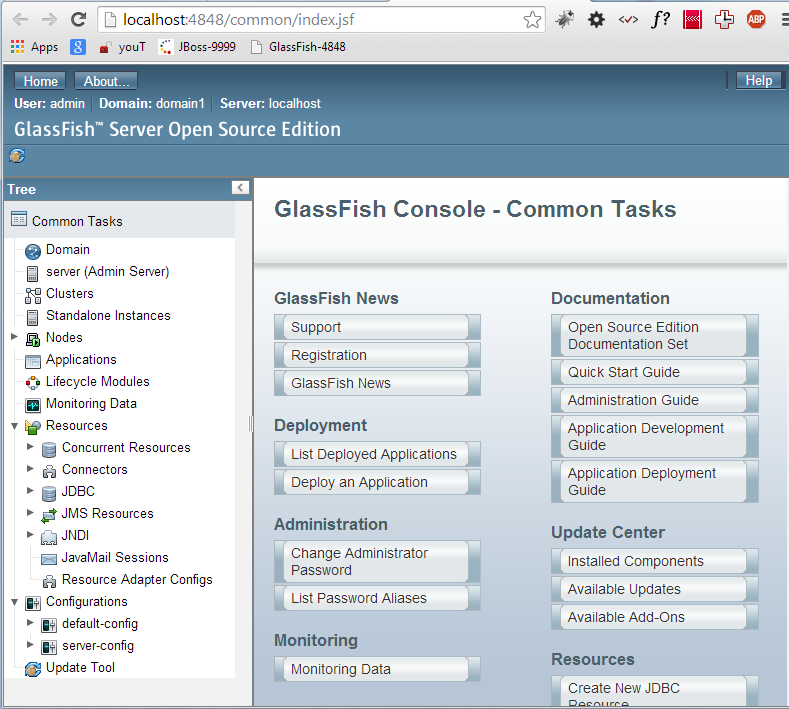Click the Configurations icon in tree
This screenshot has width=789, height=709.
pos(33,603)
